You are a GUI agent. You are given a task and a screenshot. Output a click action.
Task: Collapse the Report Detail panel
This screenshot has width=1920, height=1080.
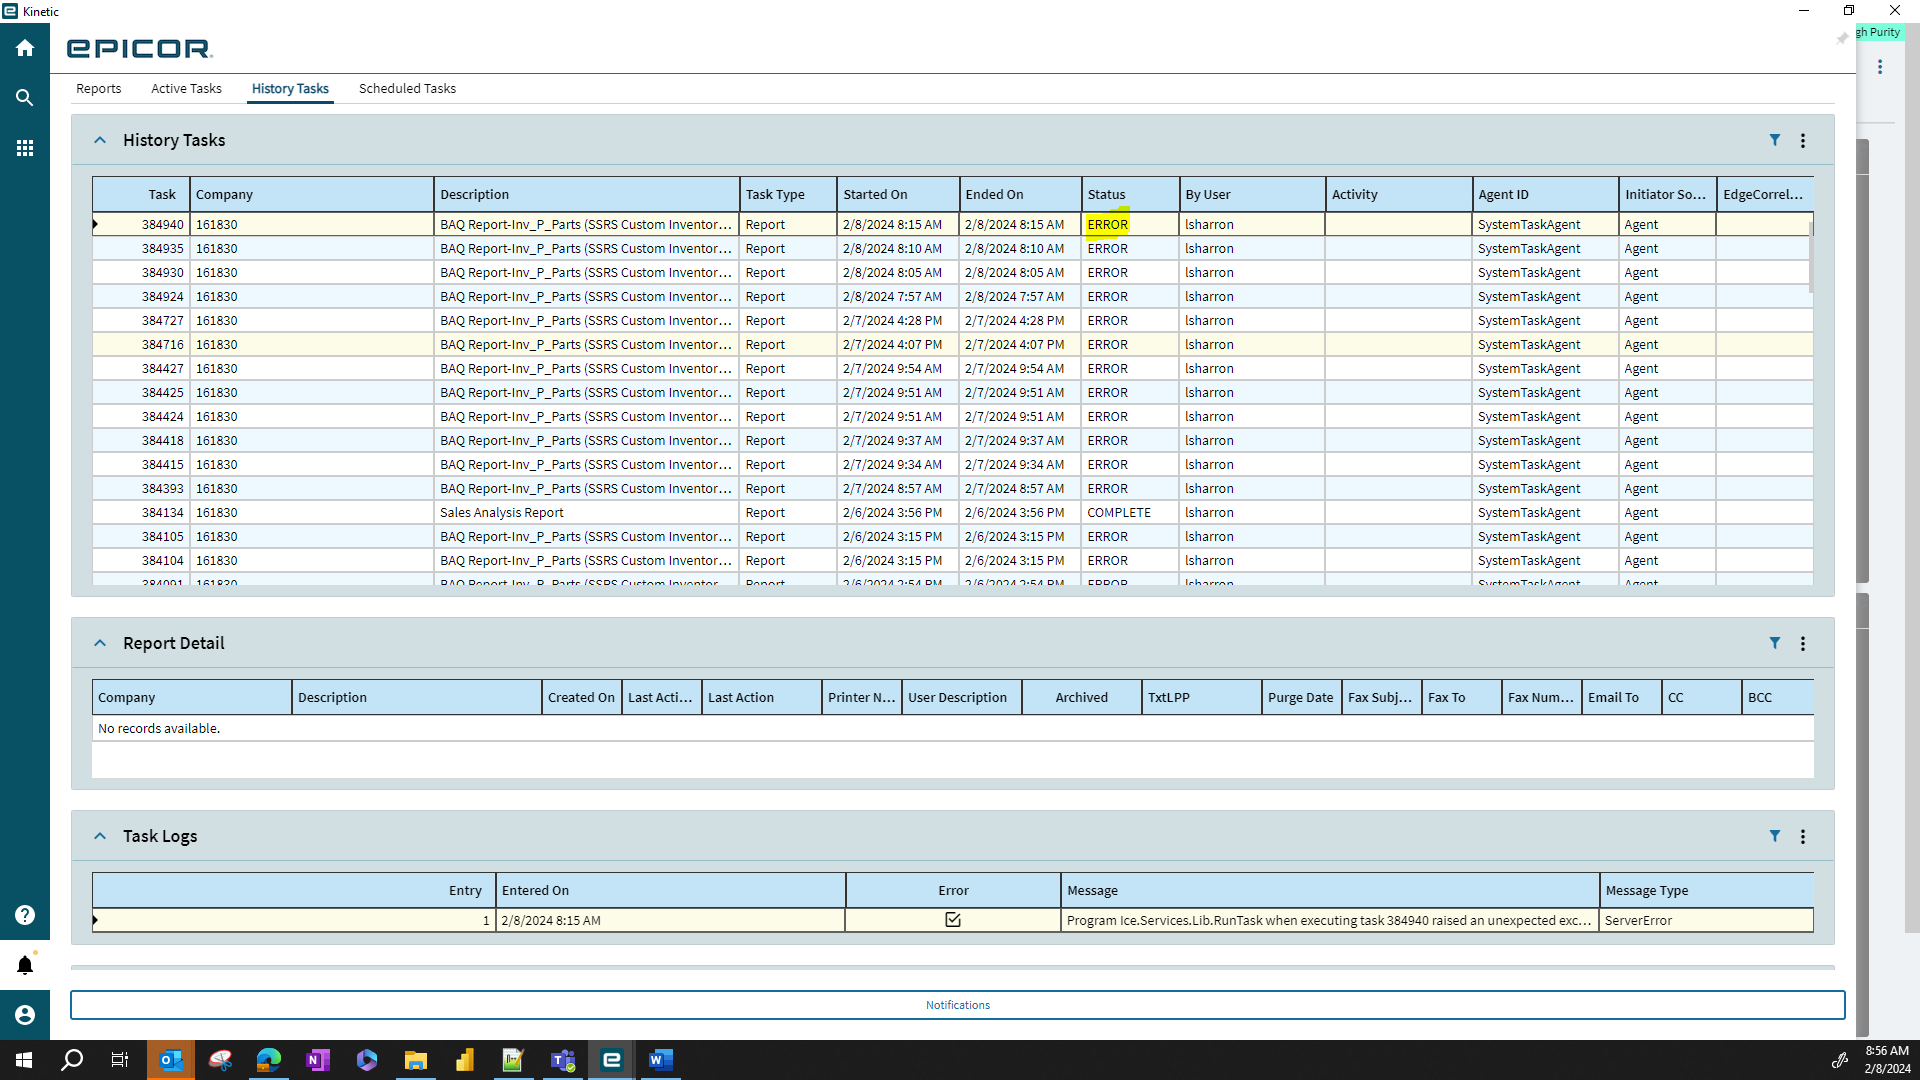(x=100, y=643)
